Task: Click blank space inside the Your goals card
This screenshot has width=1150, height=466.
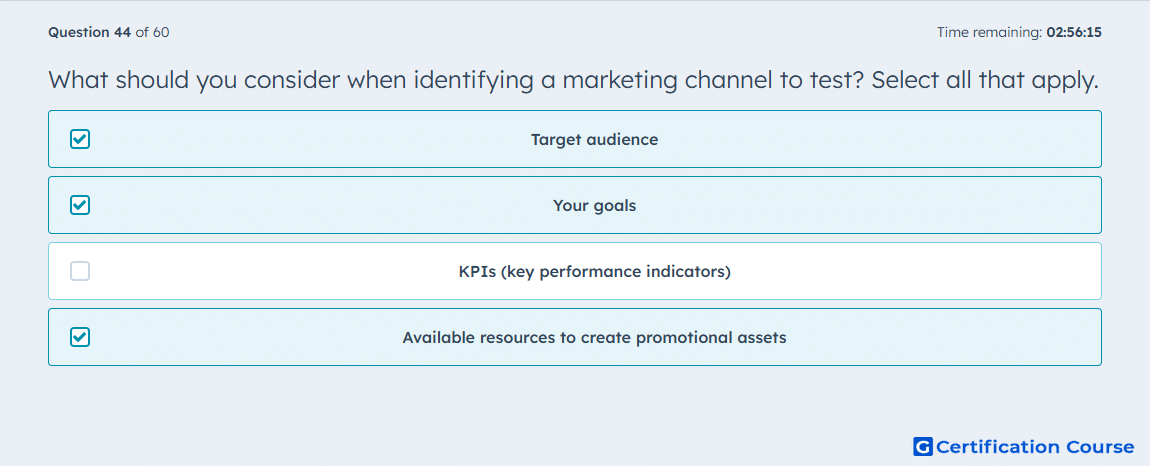Action: tap(880, 205)
